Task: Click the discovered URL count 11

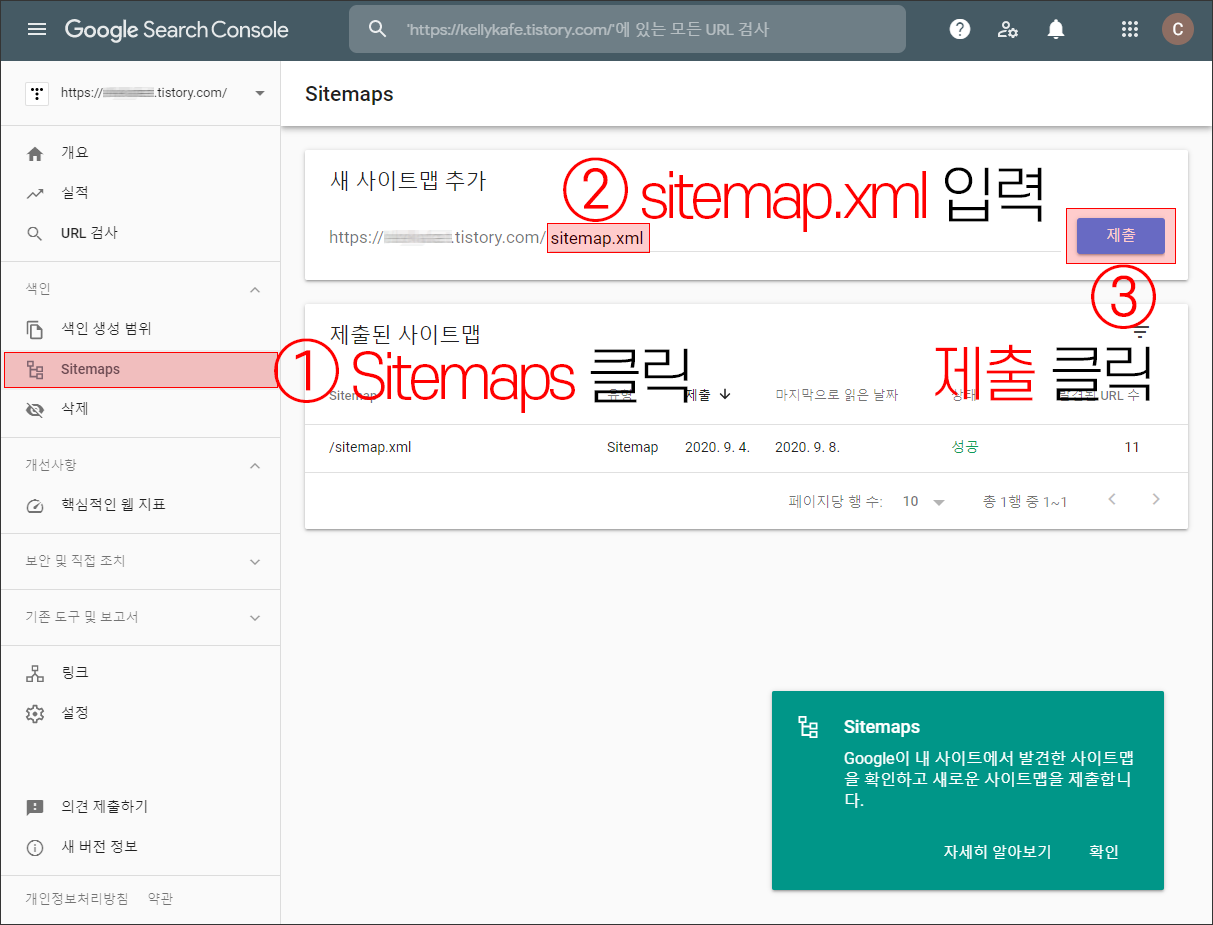Action: click(x=1132, y=447)
